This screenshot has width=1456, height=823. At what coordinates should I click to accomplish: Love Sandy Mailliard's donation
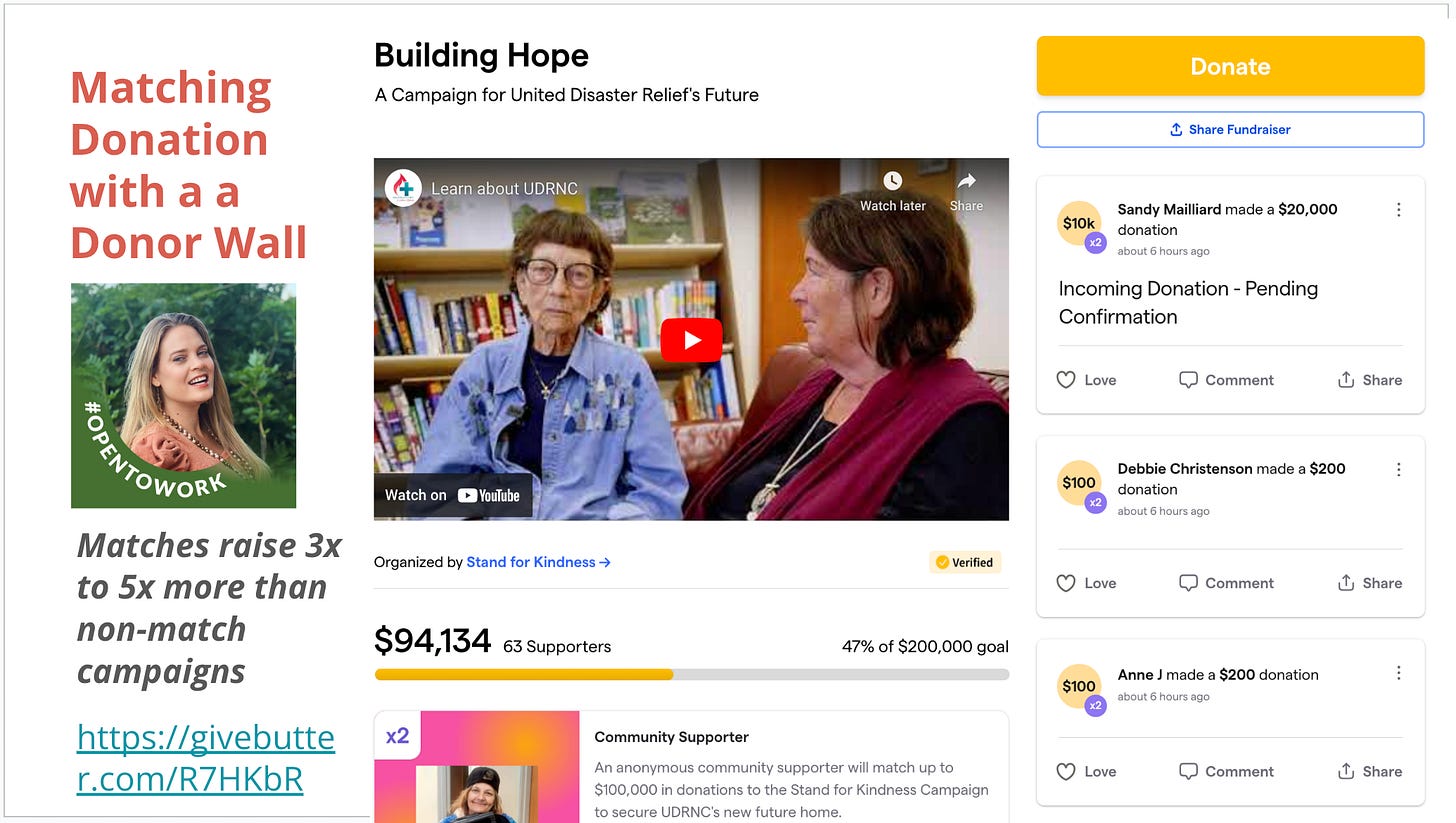coord(1086,380)
